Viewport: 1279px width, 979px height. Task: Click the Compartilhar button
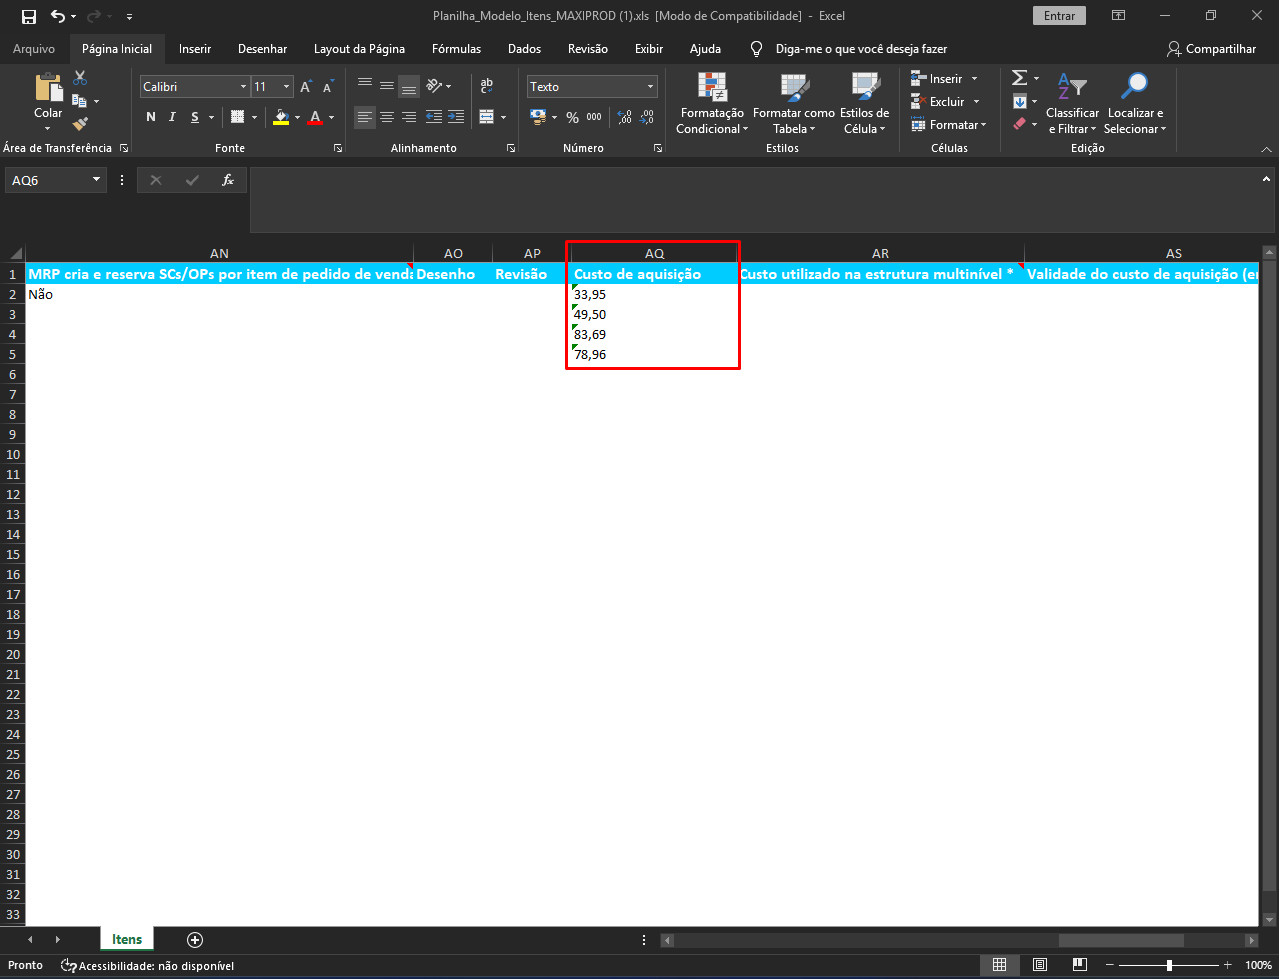(x=1211, y=49)
